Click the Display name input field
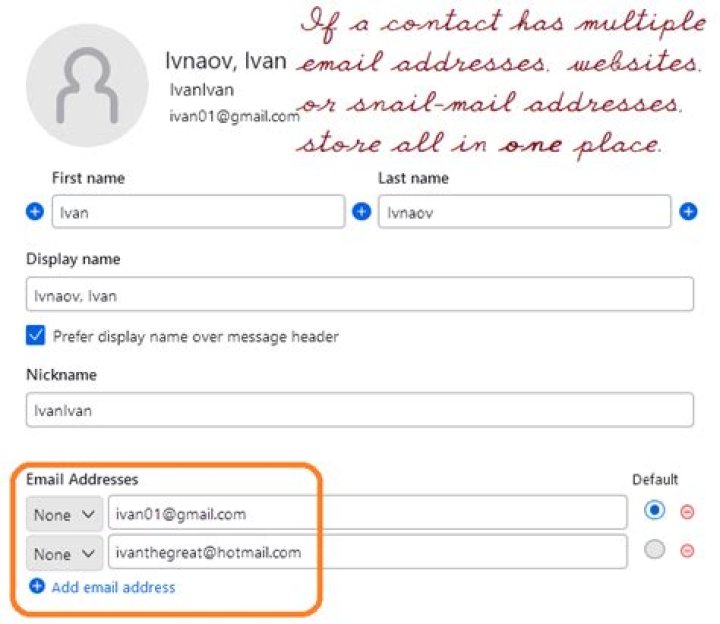This screenshot has height=624, width=720. [360, 294]
